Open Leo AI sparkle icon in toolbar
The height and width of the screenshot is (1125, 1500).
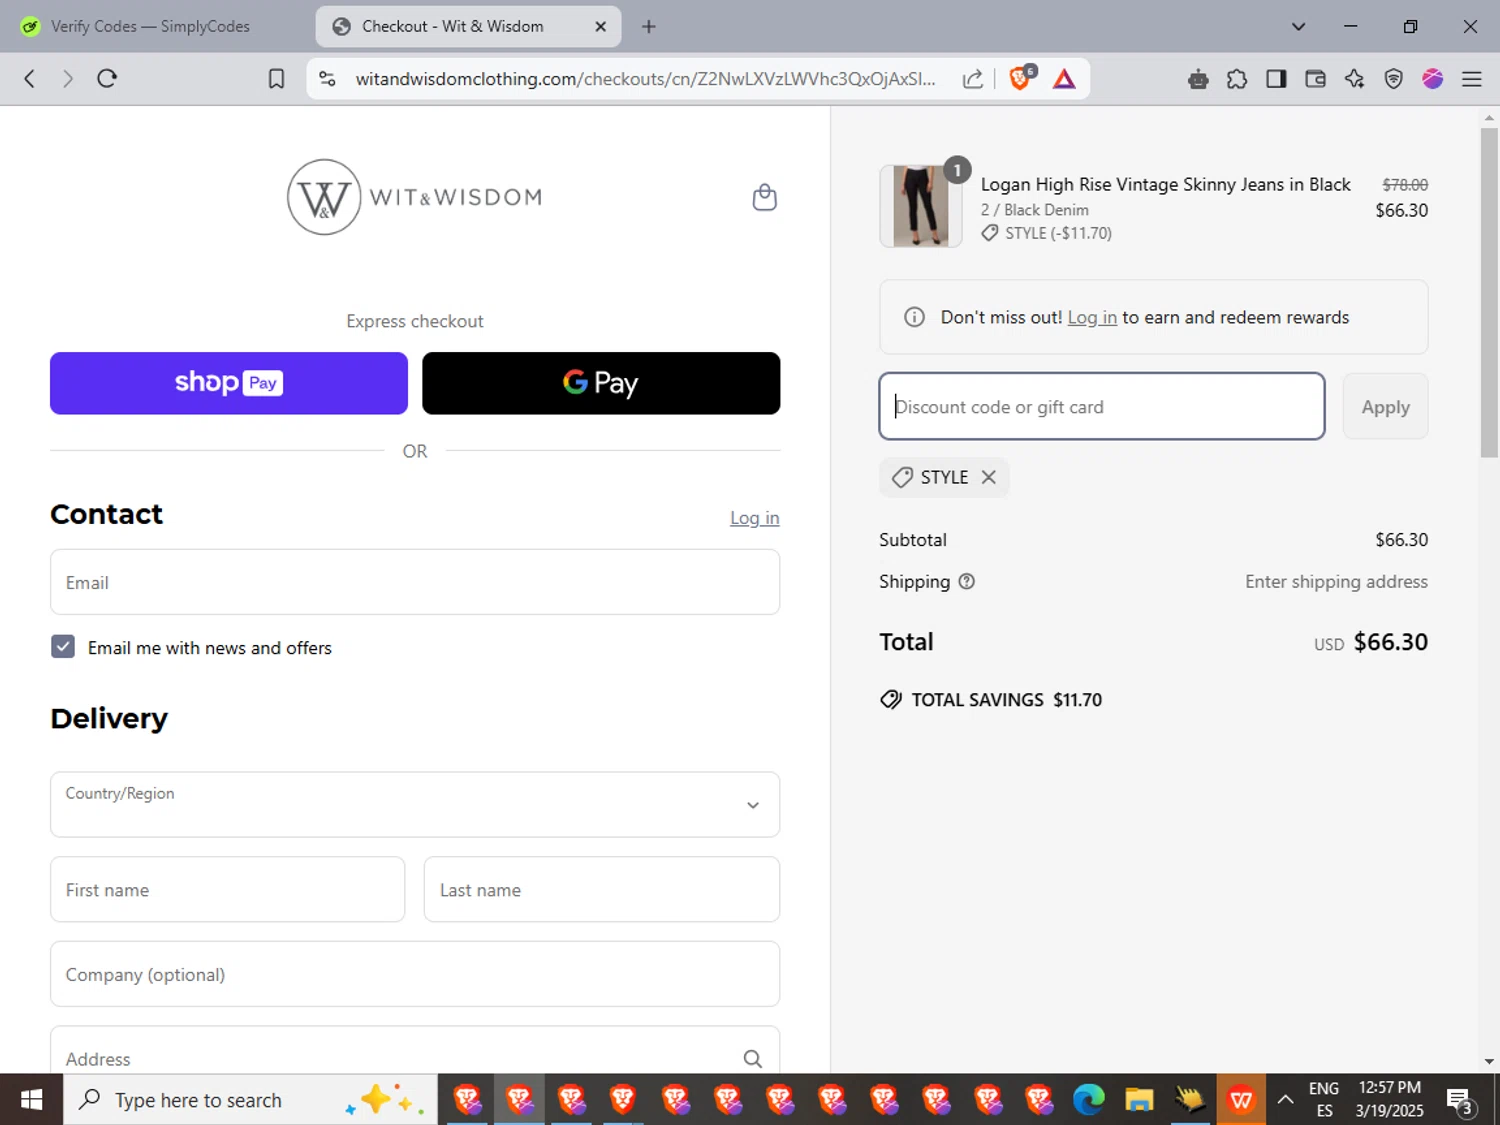1354,79
